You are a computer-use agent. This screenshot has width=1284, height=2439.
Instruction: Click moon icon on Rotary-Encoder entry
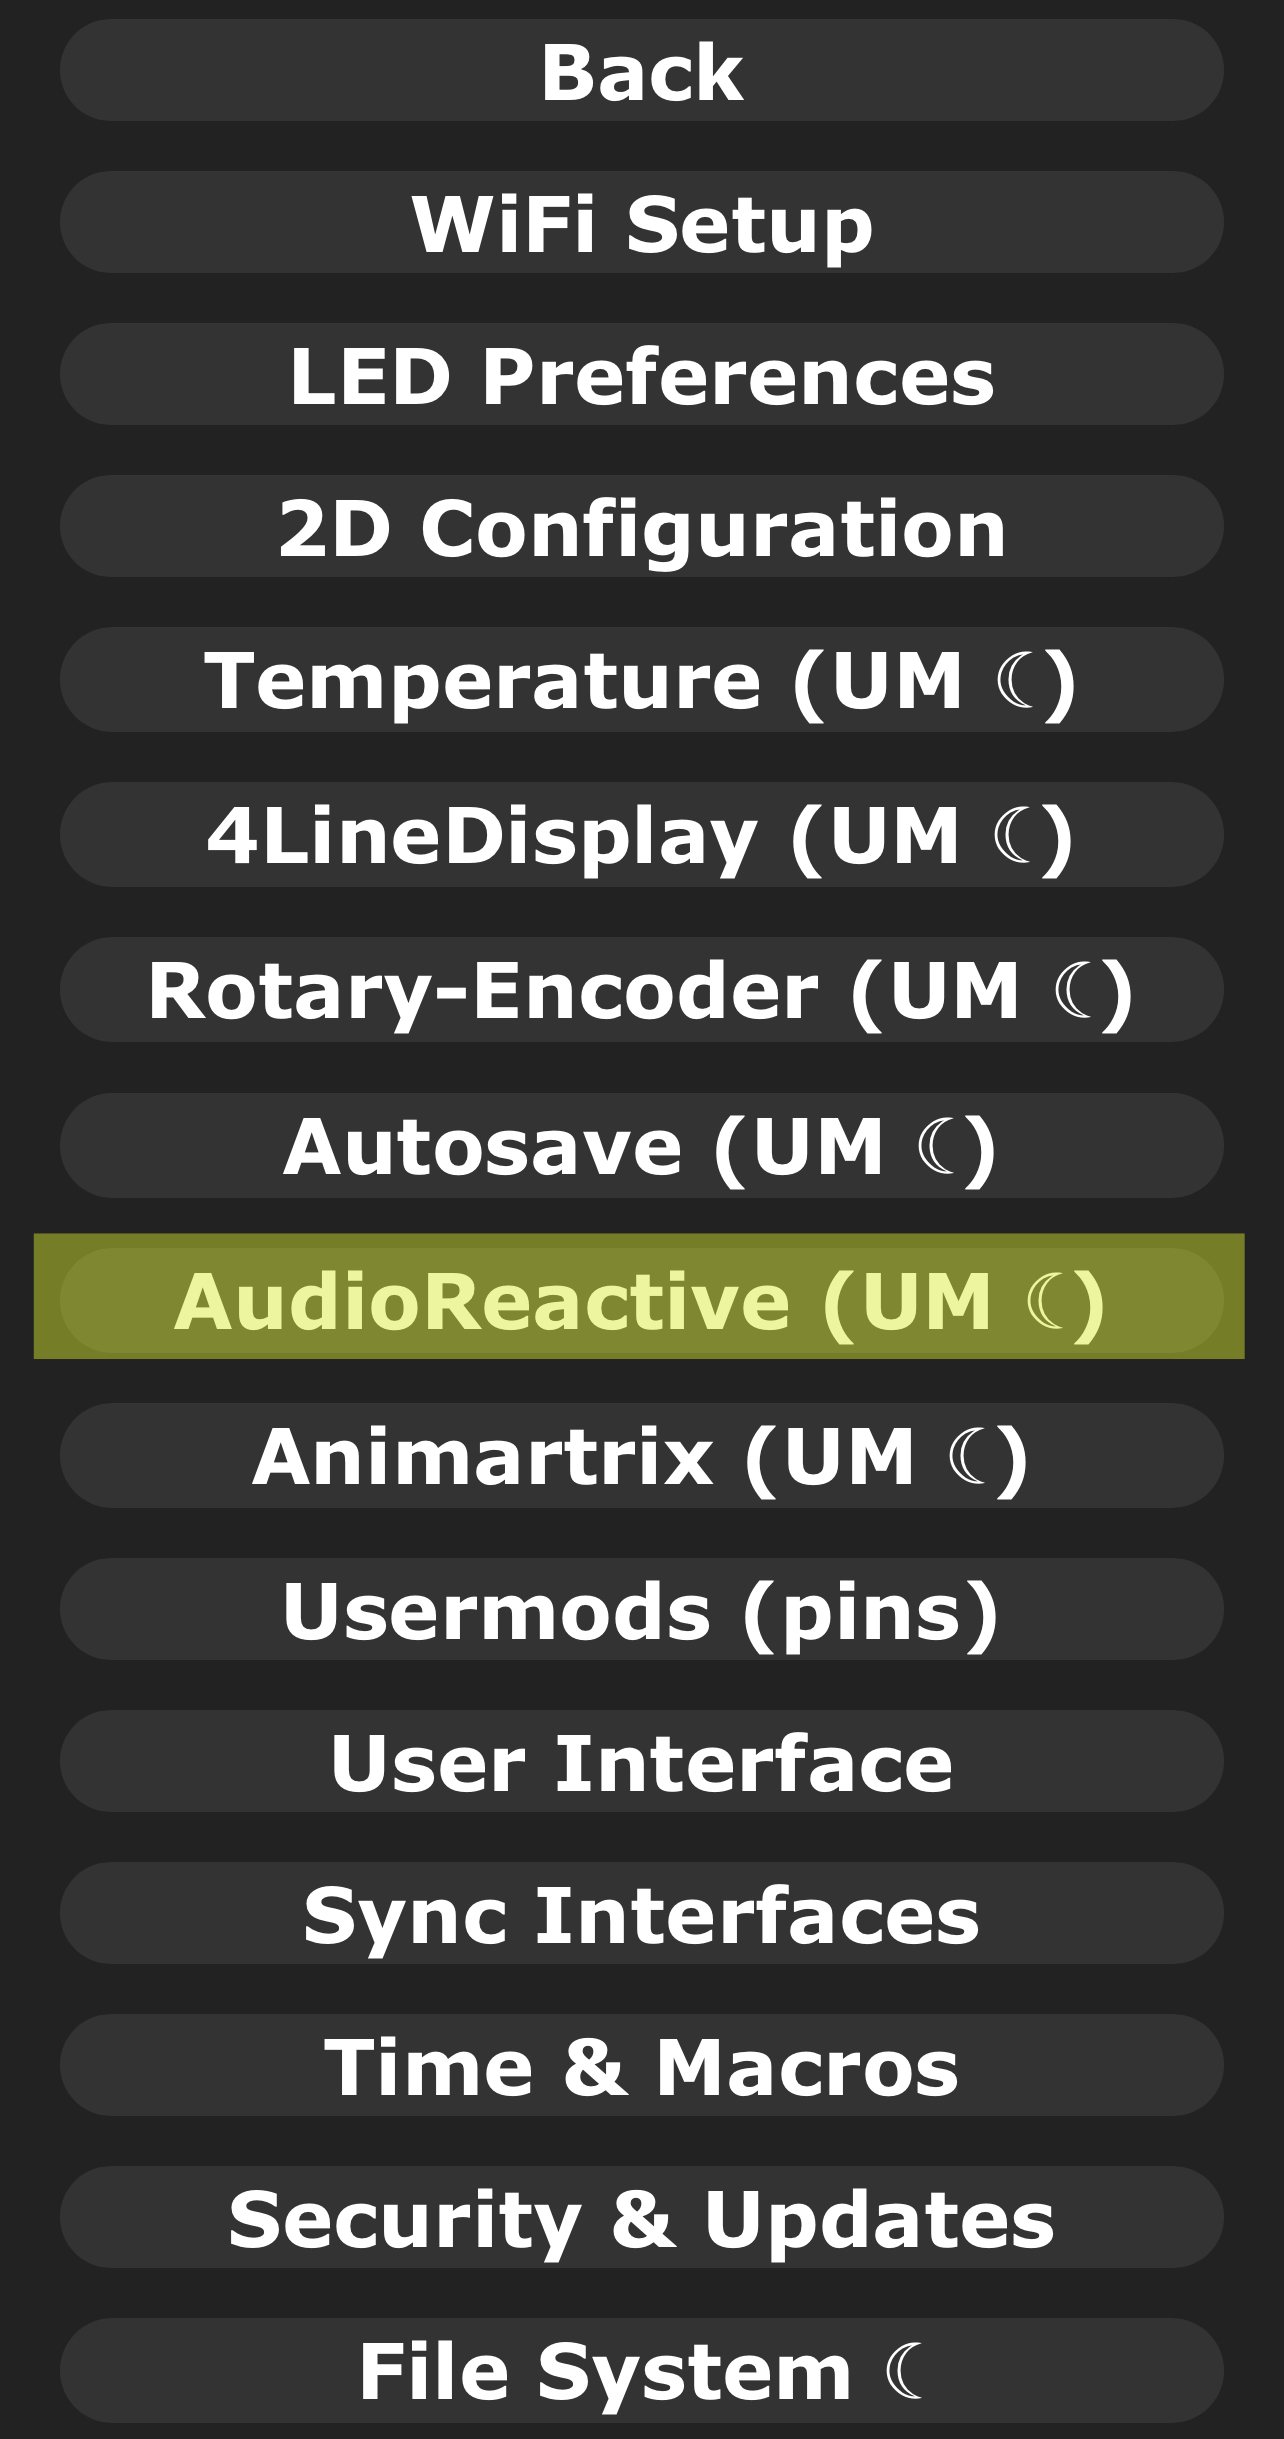click(1075, 990)
